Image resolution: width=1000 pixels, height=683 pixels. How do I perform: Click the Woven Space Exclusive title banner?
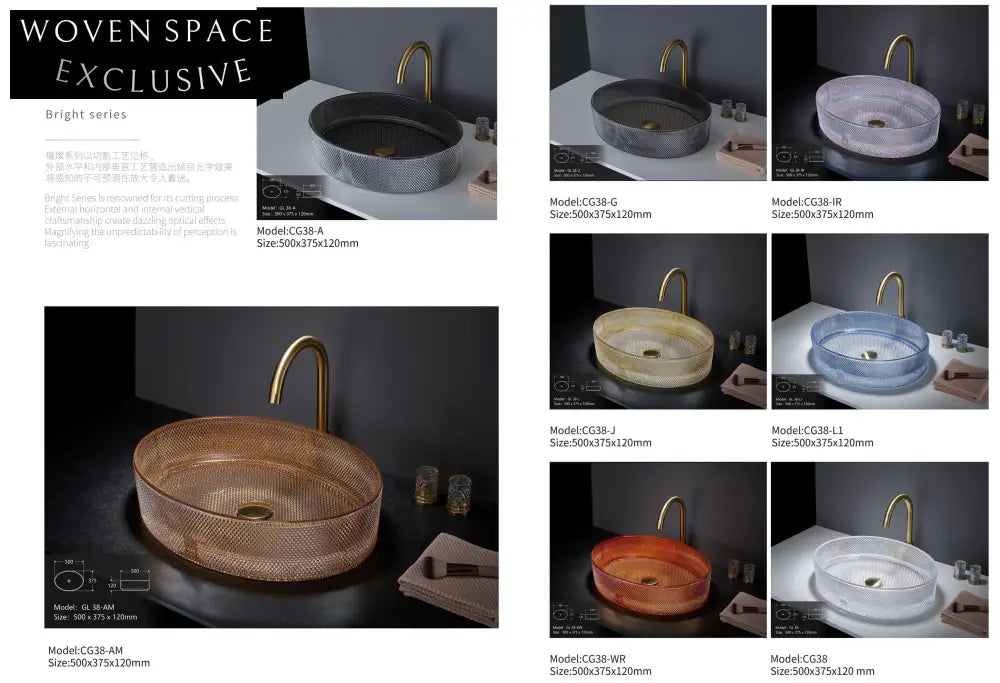click(146, 54)
